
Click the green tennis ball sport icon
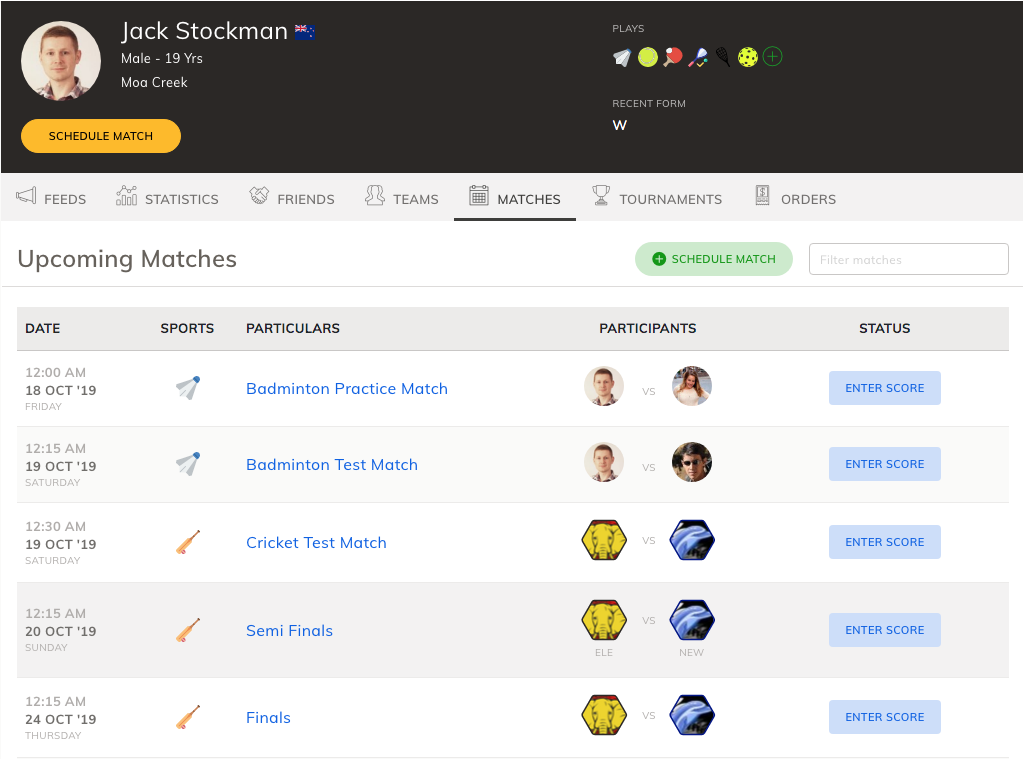(647, 57)
